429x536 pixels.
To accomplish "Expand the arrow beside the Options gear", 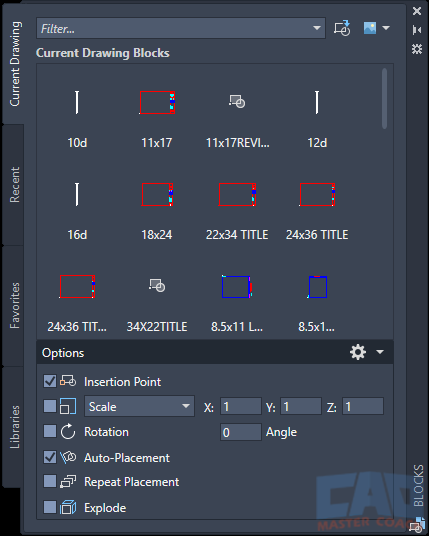I will 380,352.
